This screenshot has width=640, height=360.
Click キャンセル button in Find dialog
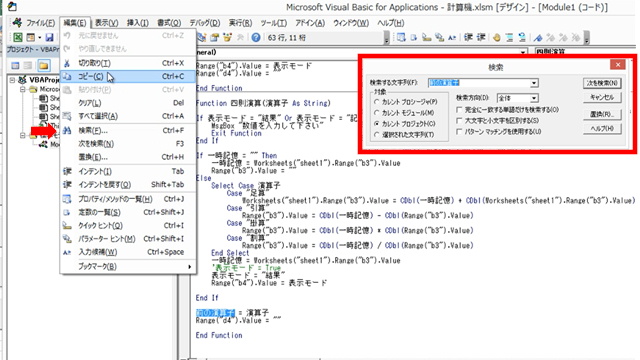[602, 98]
